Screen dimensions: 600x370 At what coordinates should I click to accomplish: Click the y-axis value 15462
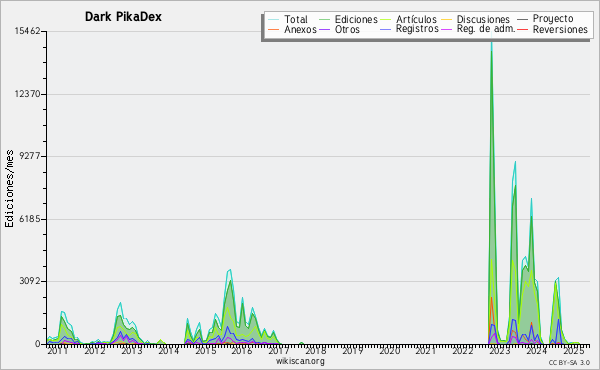click(x=28, y=31)
